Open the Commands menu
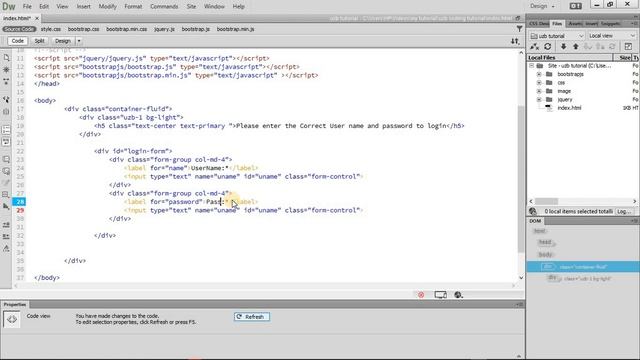This screenshot has height=360, width=640. 164,7
